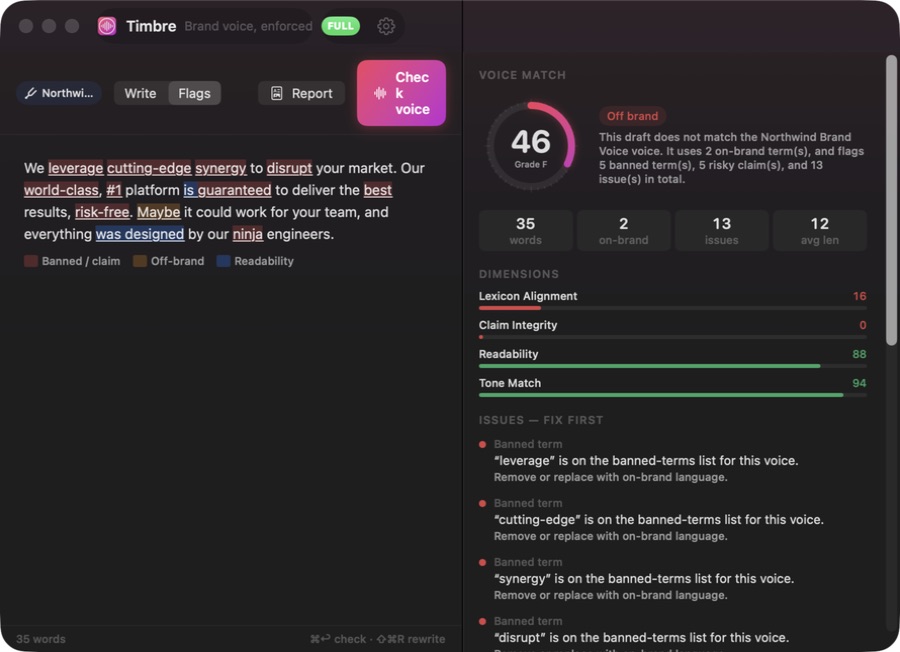Click the 12 avg len stat card
The height and width of the screenshot is (652, 900).
click(x=820, y=231)
